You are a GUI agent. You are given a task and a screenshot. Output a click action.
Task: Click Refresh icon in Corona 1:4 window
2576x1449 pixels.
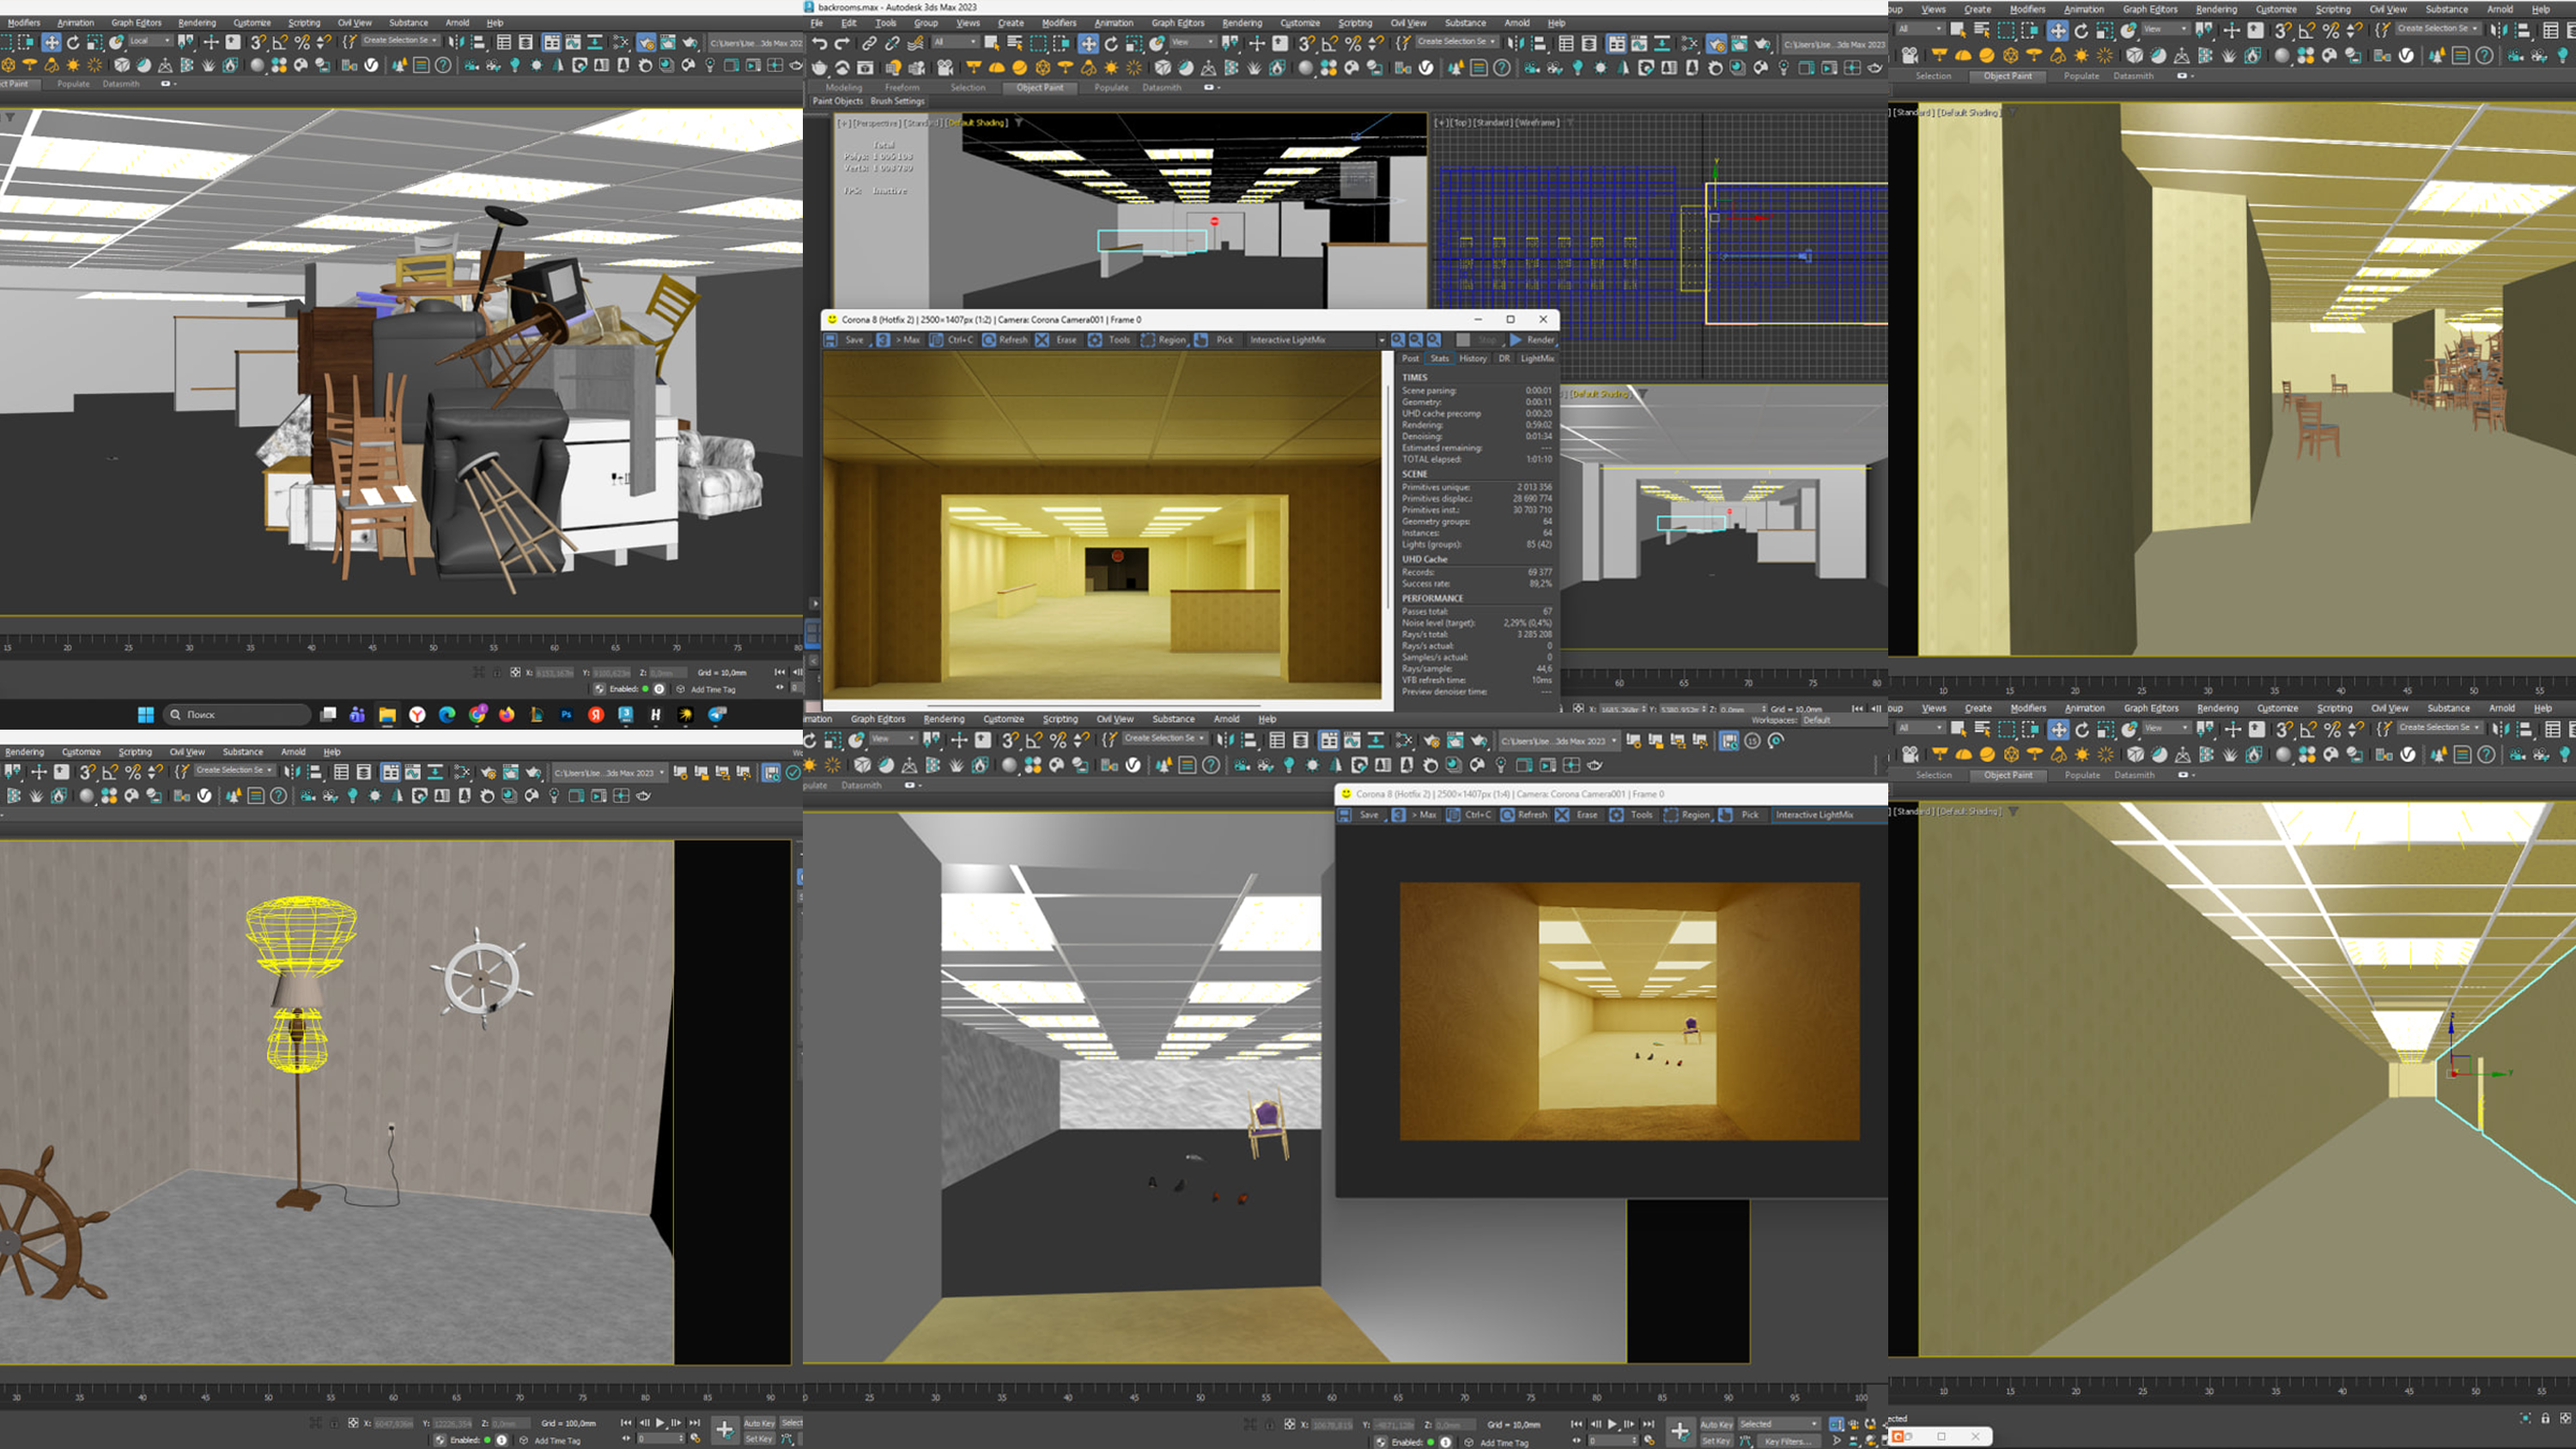(1508, 815)
